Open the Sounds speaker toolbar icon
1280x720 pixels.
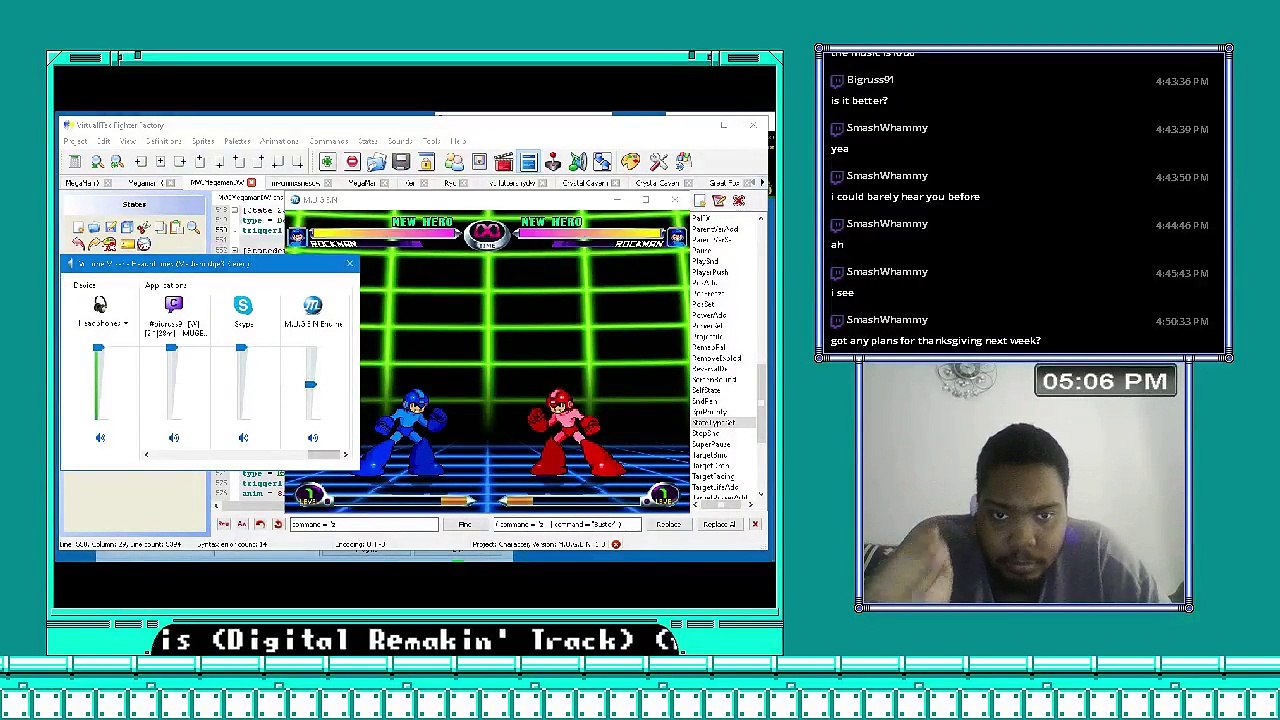coord(577,162)
